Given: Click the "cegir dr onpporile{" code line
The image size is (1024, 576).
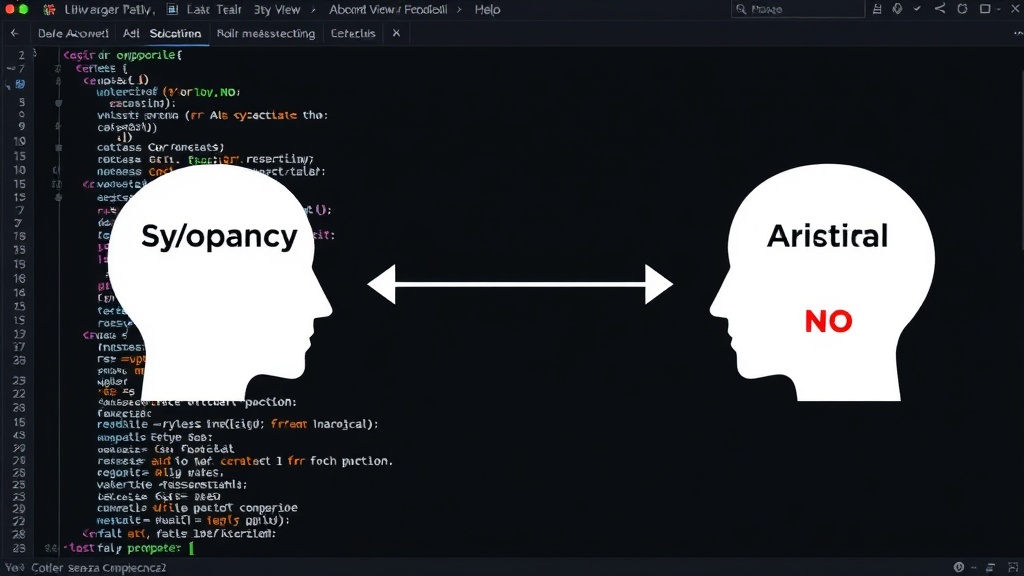Looking at the screenshot, I should (122, 56).
